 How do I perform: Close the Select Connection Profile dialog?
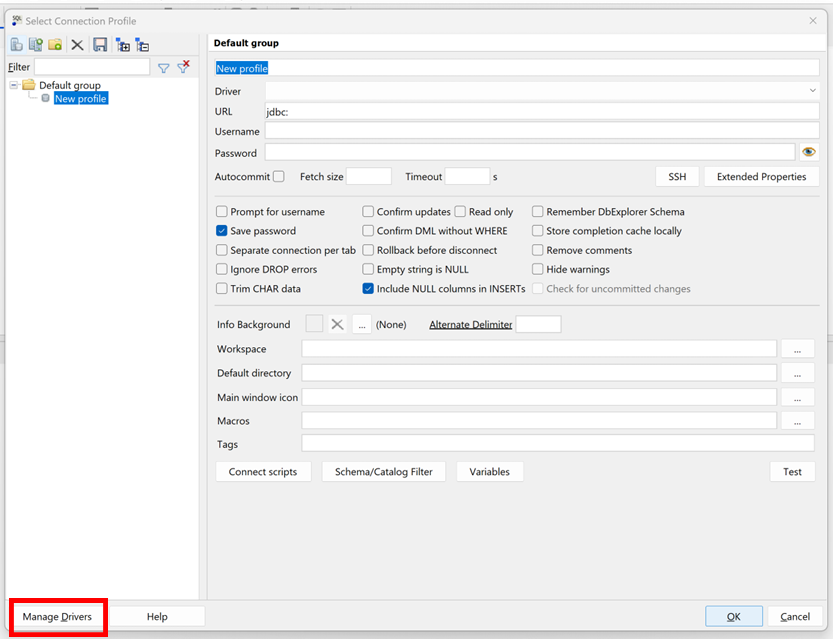pos(813,21)
